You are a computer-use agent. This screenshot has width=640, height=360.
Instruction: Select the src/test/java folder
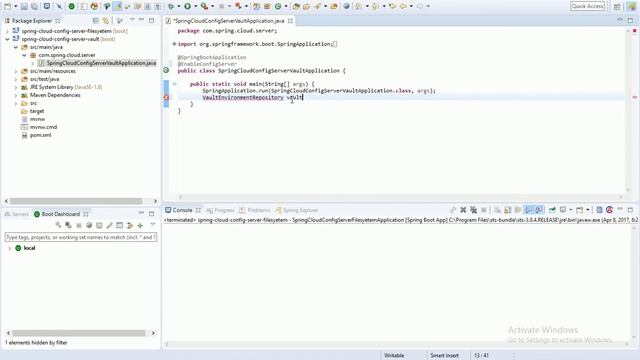coord(44,79)
